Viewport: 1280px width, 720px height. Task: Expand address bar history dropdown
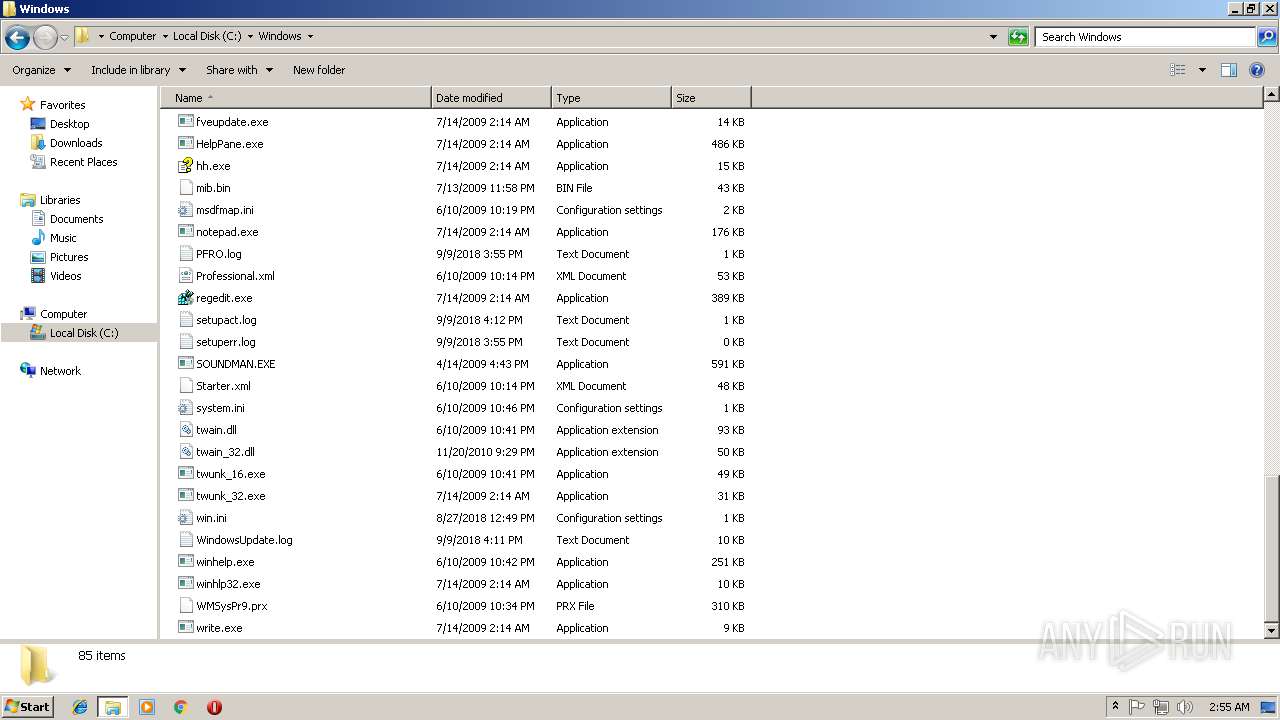coord(993,37)
